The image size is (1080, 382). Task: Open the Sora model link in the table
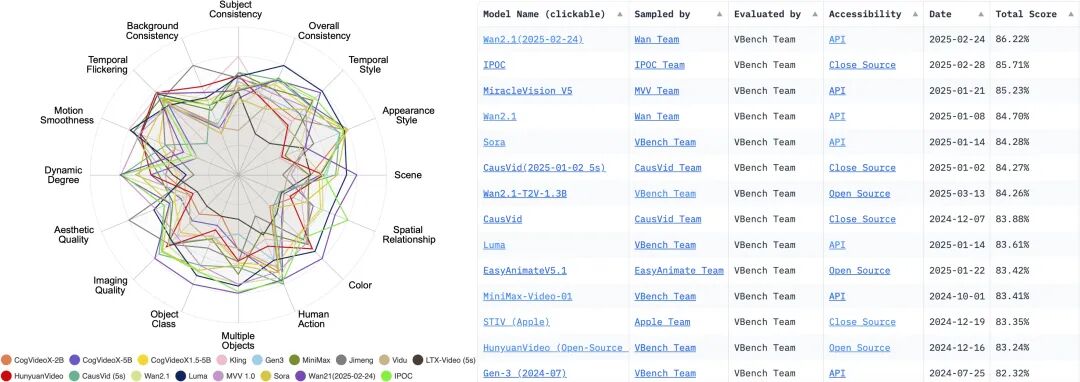click(x=494, y=142)
